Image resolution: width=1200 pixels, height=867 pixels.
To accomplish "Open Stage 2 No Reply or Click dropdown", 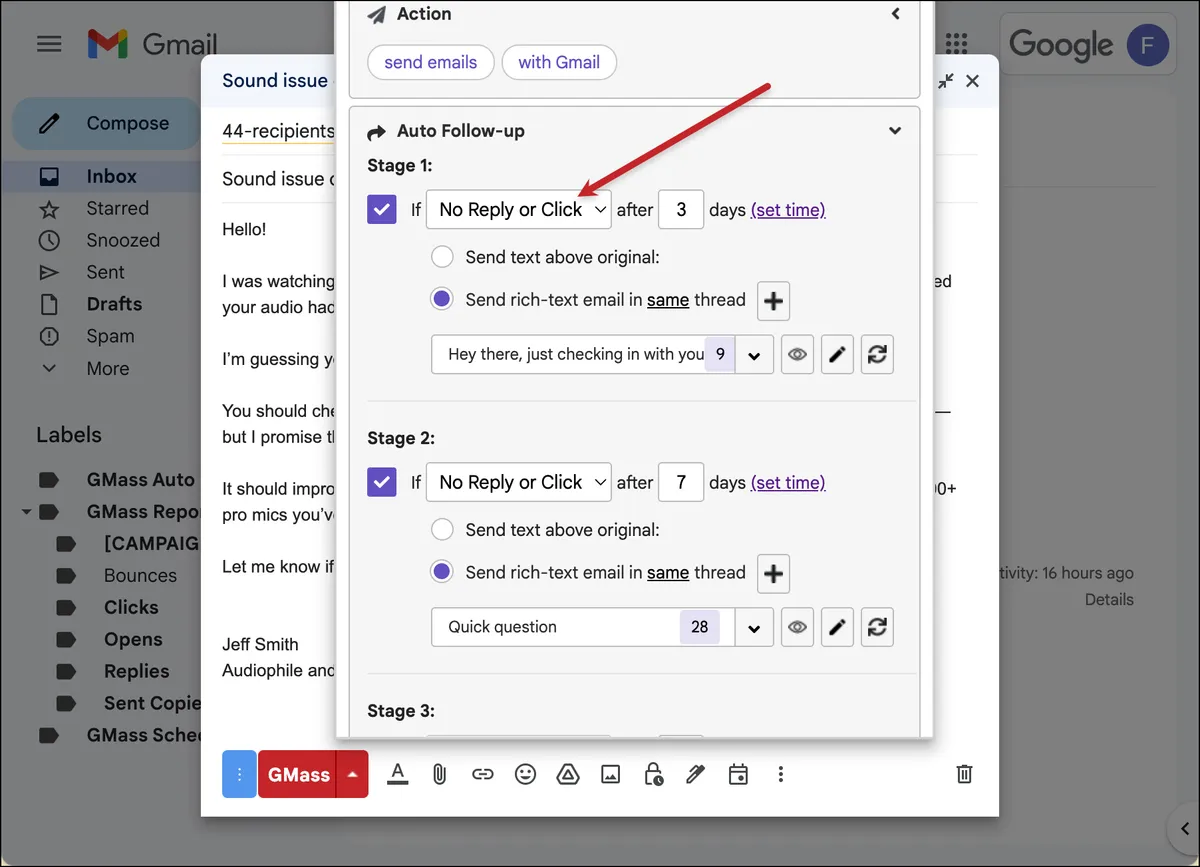I will pyautogui.click(x=519, y=482).
